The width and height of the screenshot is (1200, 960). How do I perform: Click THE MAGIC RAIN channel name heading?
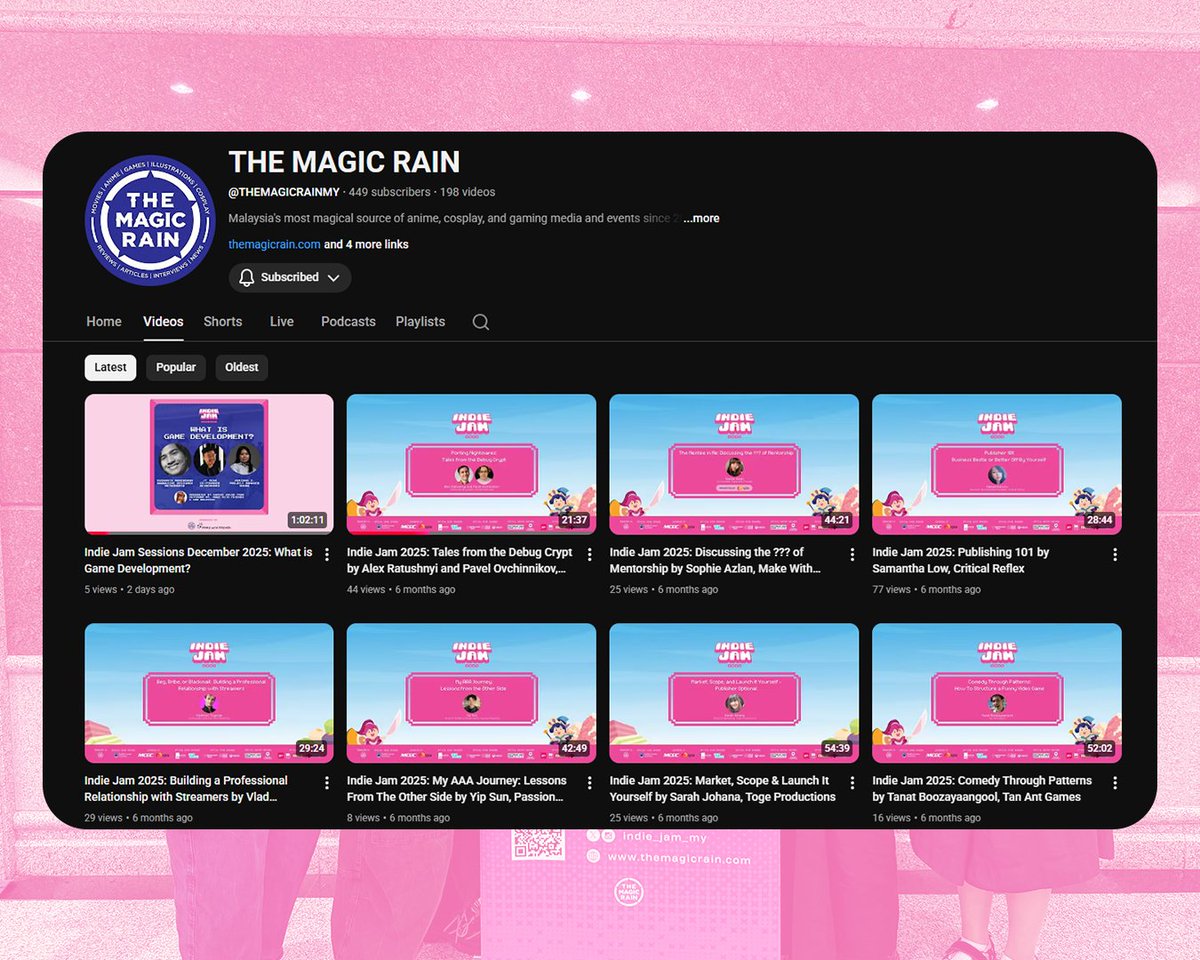(344, 162)
